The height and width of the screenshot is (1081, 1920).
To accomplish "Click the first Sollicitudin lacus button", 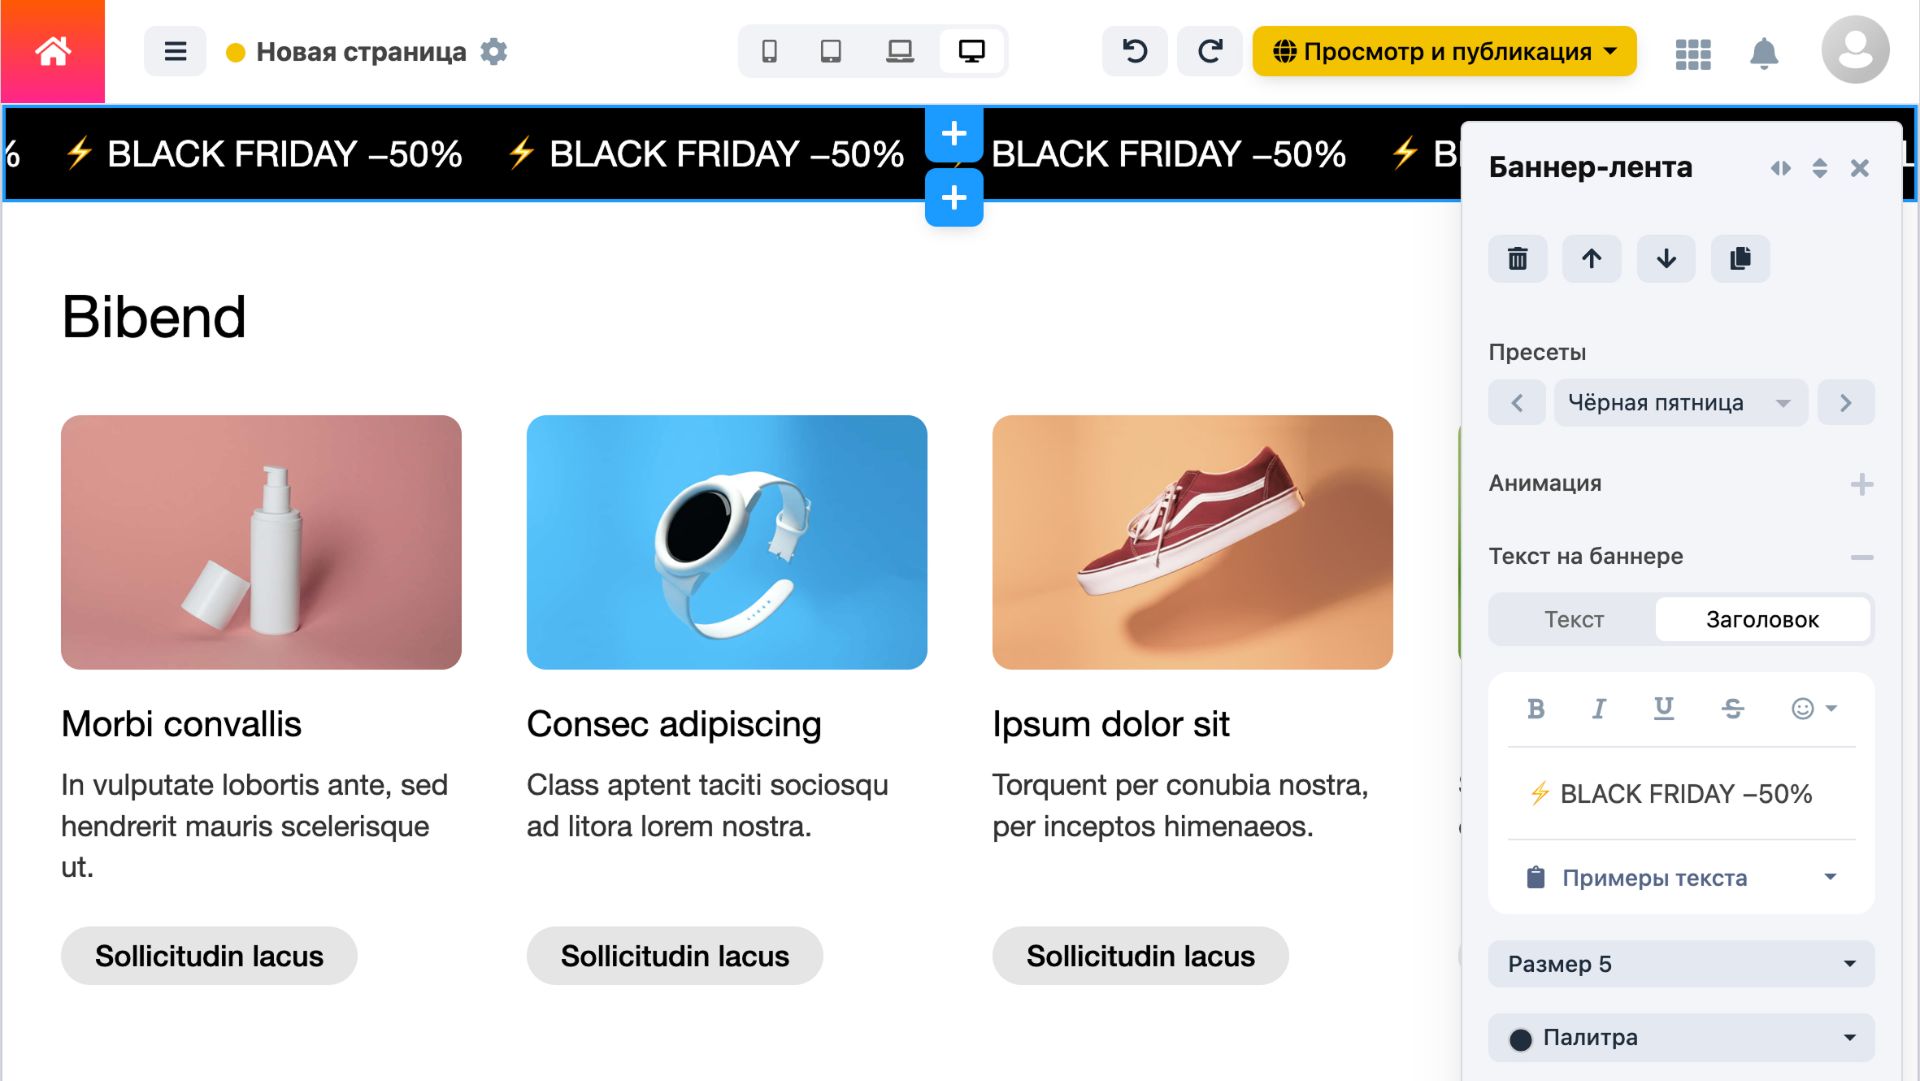I will (x=209, y=956).
